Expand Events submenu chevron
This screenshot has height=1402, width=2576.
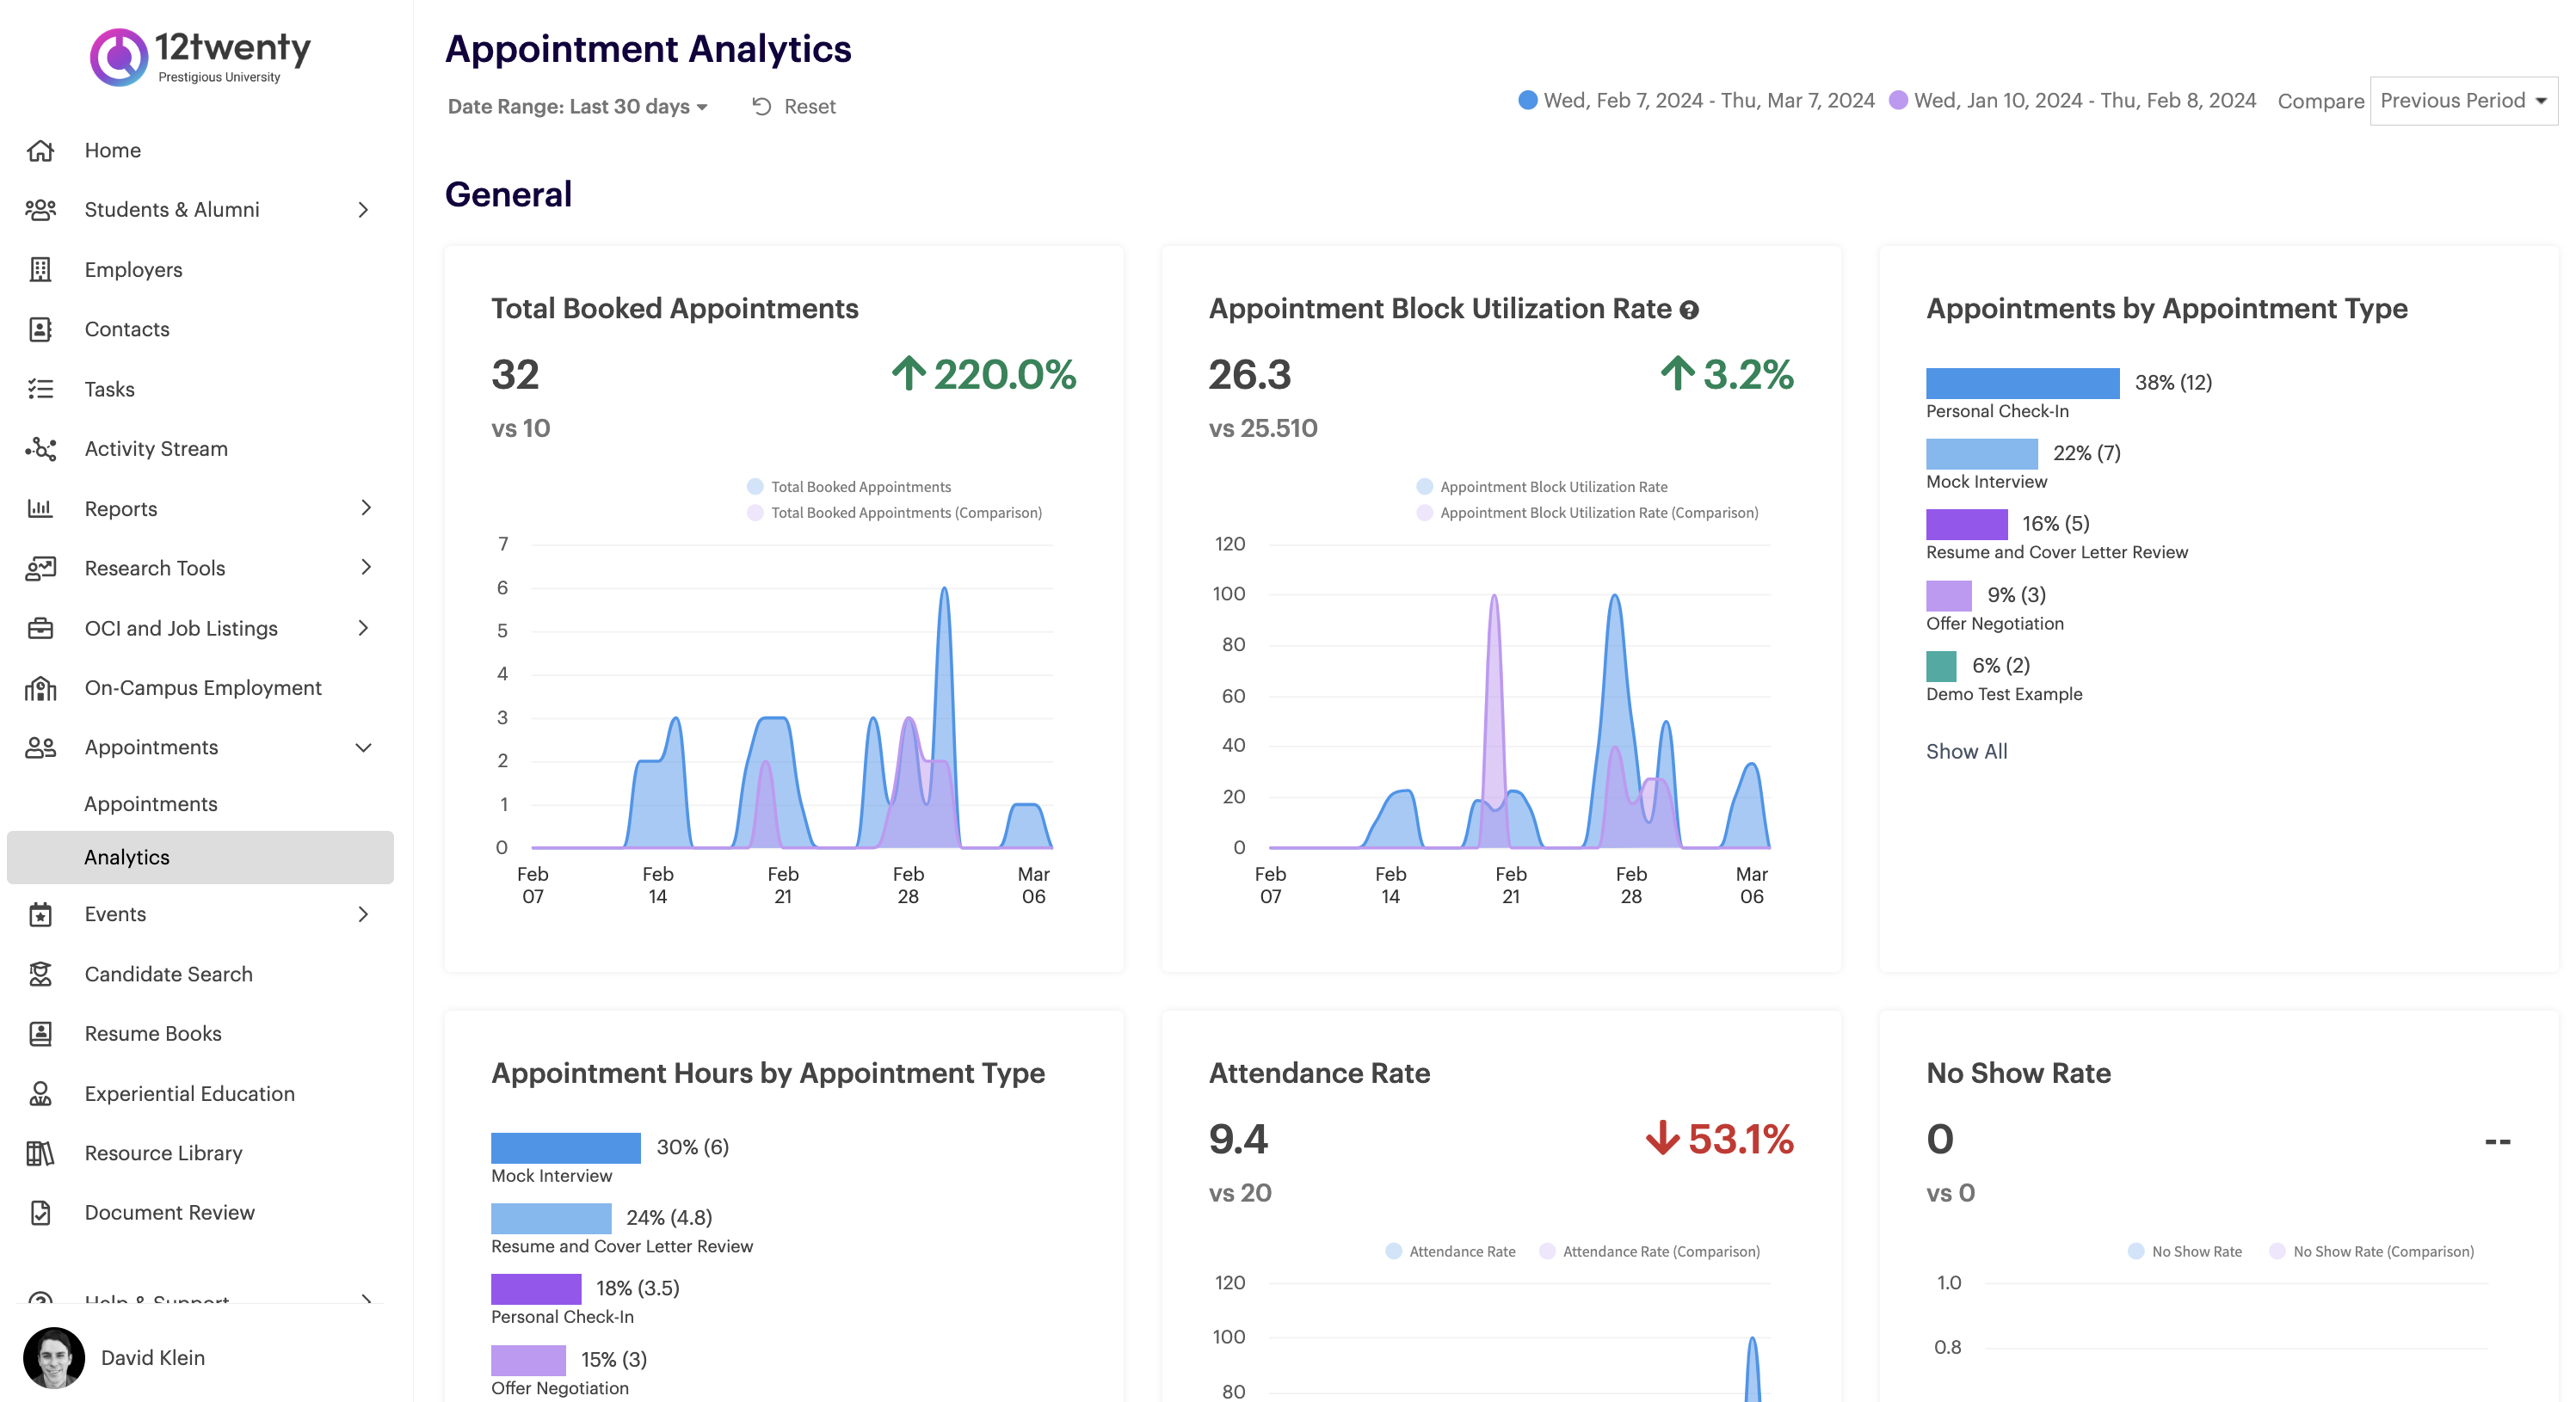[x=364, y=914]
